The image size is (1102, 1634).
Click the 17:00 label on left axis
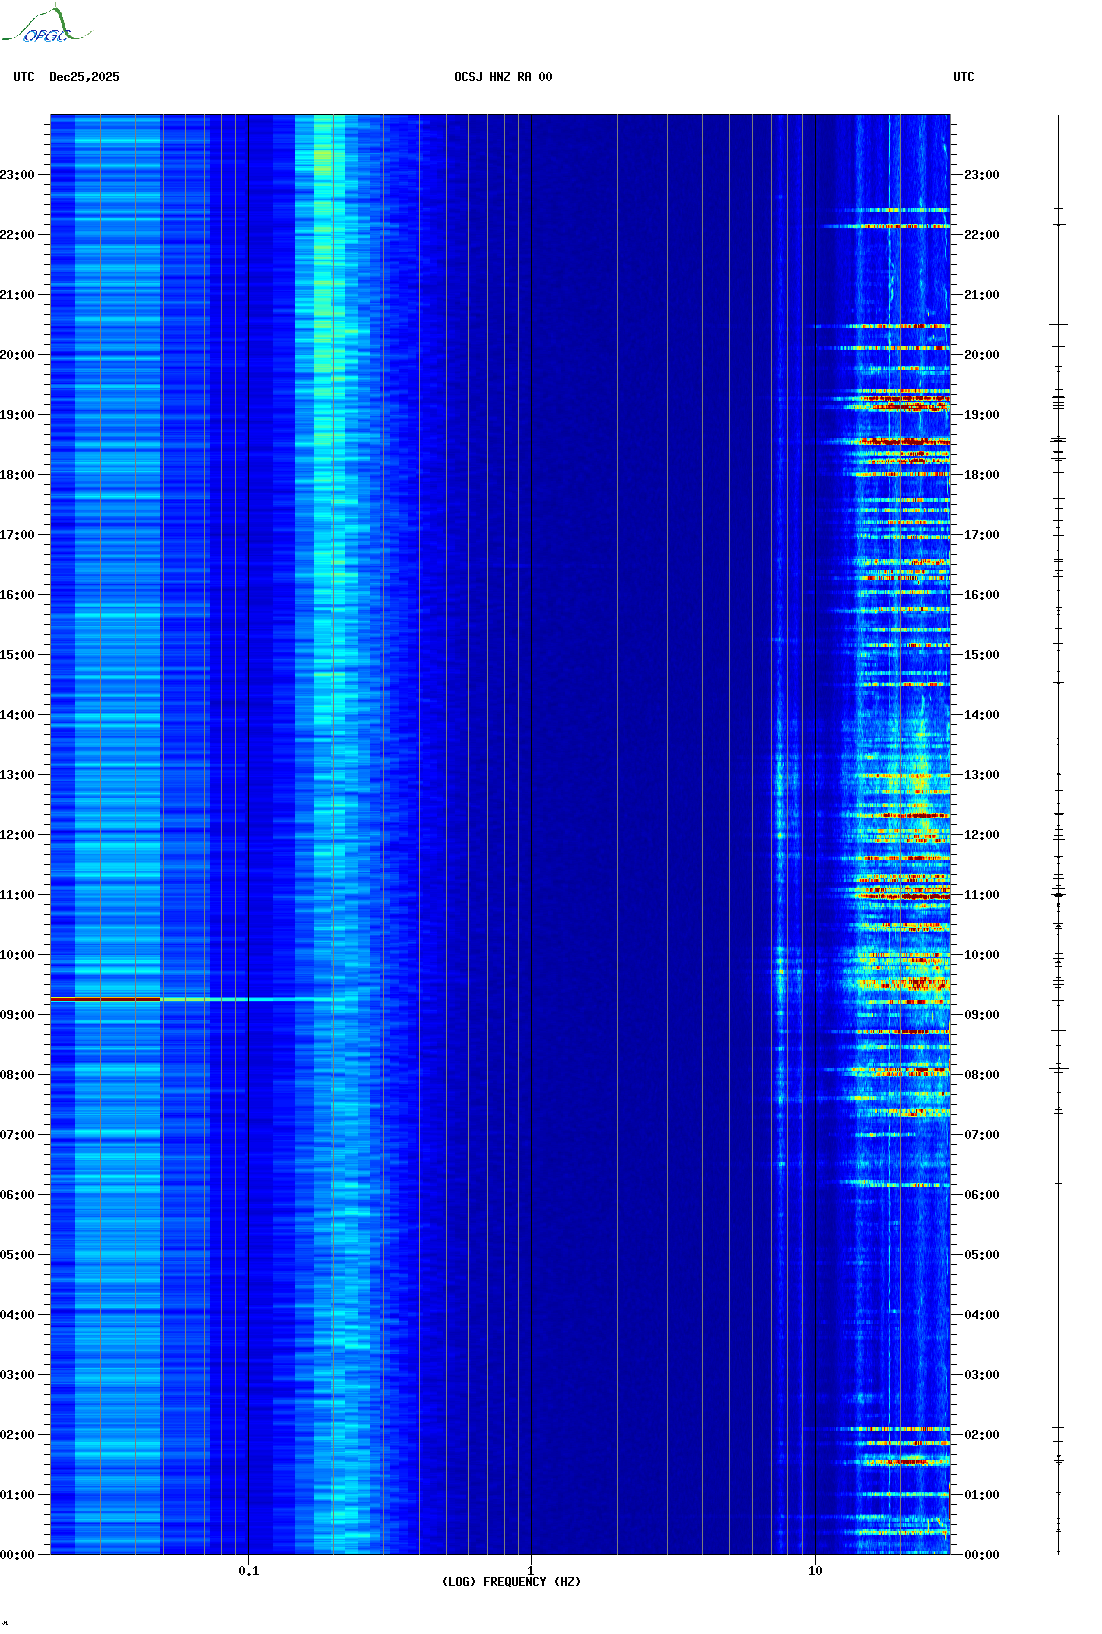[x=17, y=535]
